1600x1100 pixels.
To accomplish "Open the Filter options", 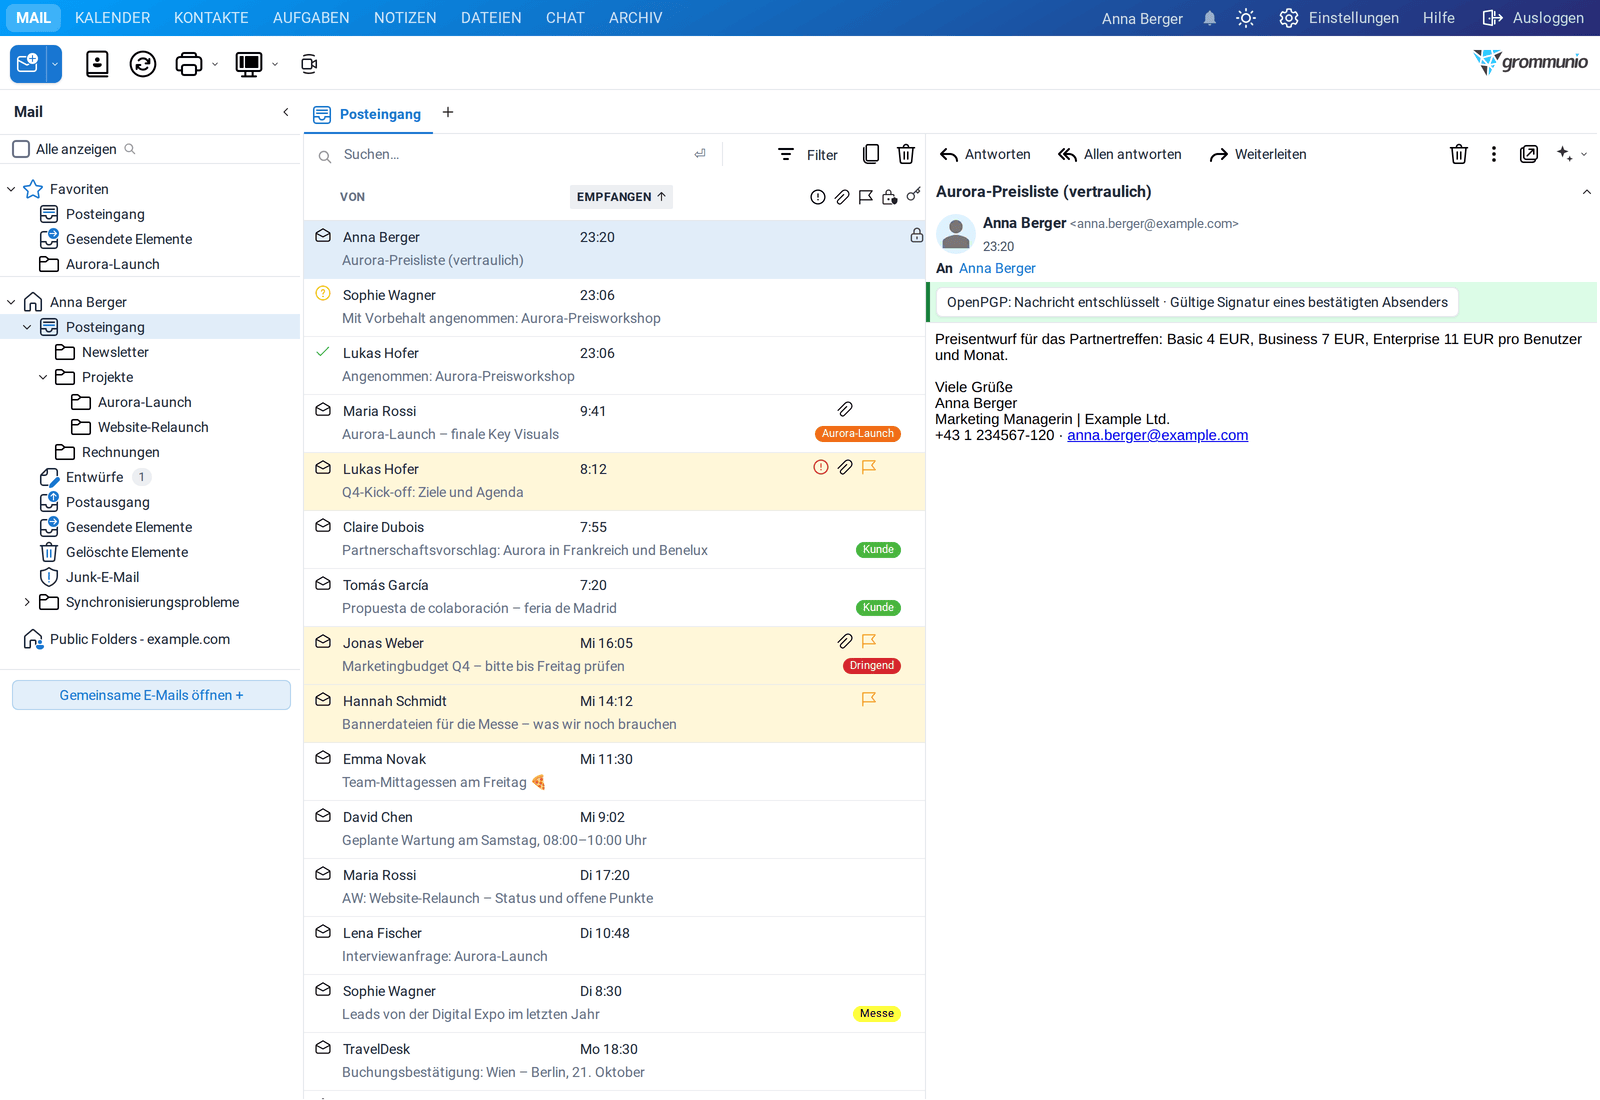I will coord(808,154).
